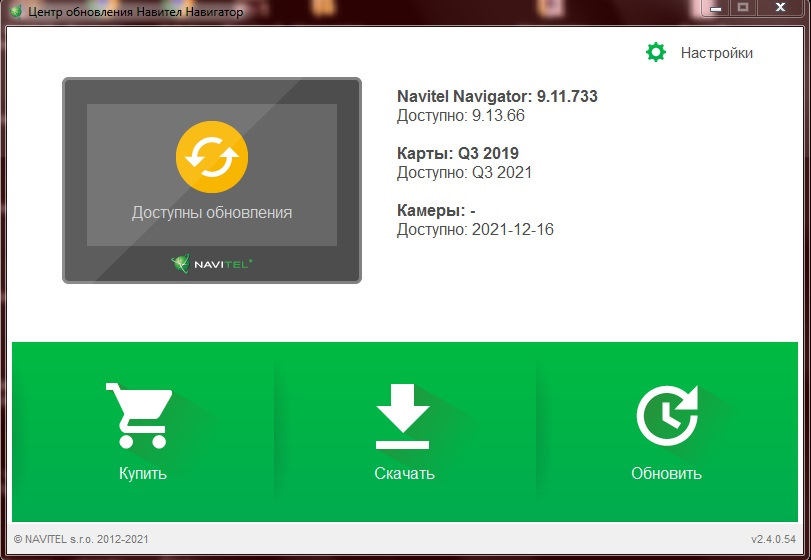811x560 pixels.
Task: Click the Доступны обновления text
Action: 212,213
